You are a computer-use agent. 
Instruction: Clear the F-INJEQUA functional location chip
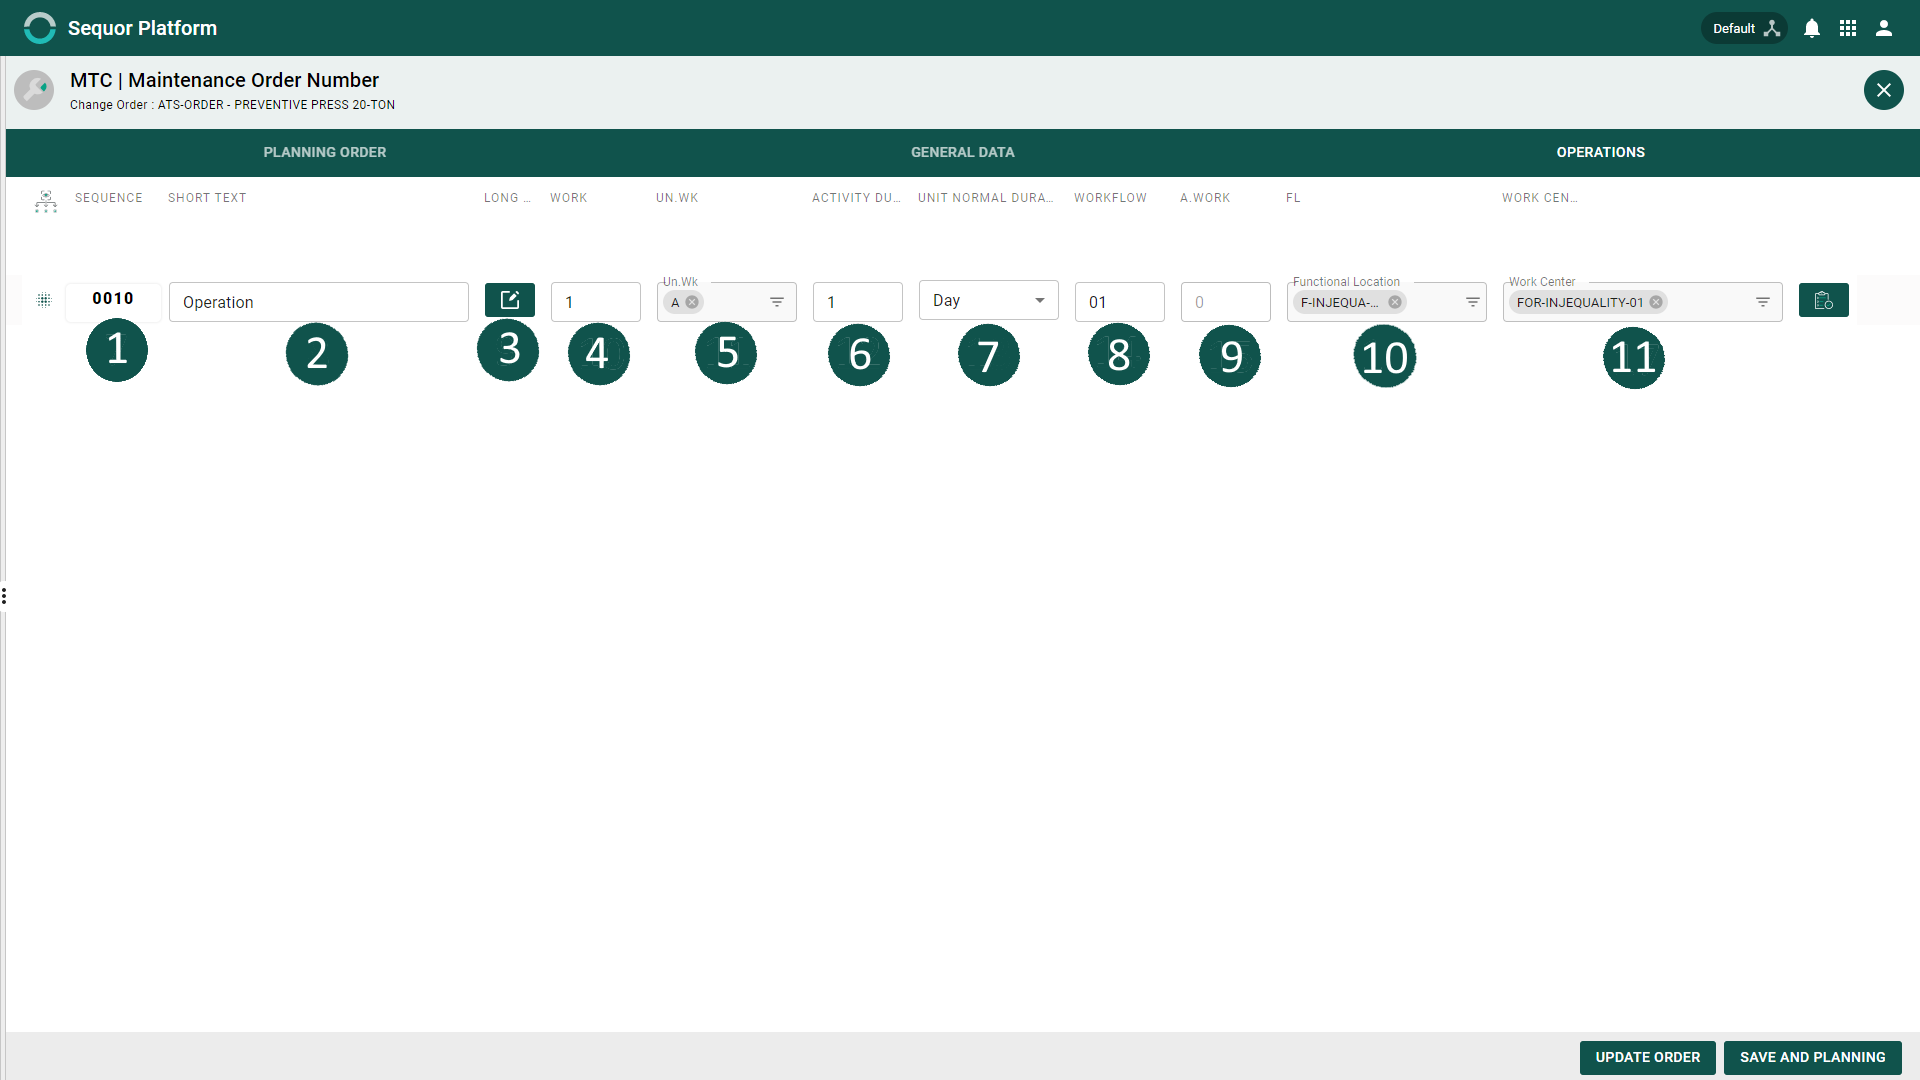click(x=1395, y=302)
